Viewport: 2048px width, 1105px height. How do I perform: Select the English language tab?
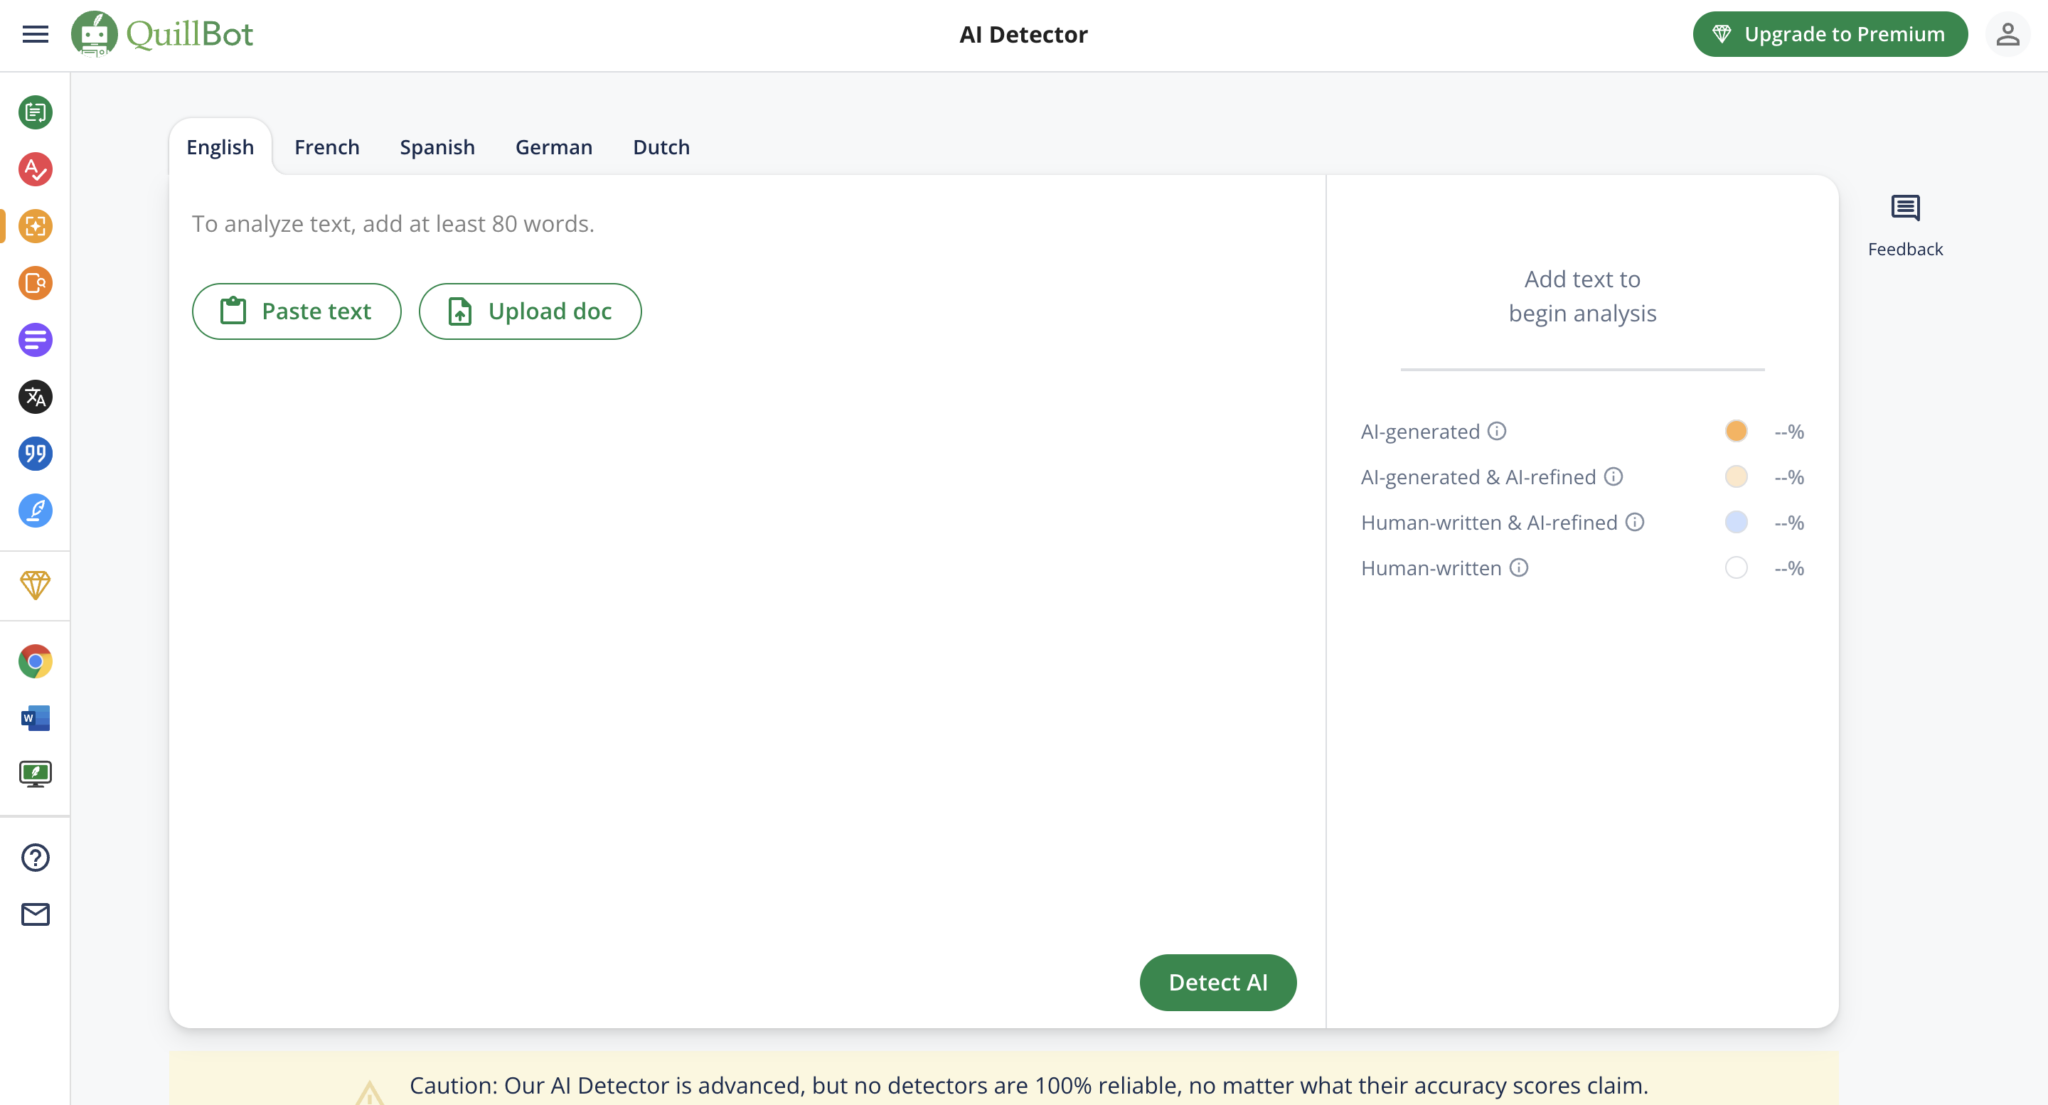pos(220,147)
